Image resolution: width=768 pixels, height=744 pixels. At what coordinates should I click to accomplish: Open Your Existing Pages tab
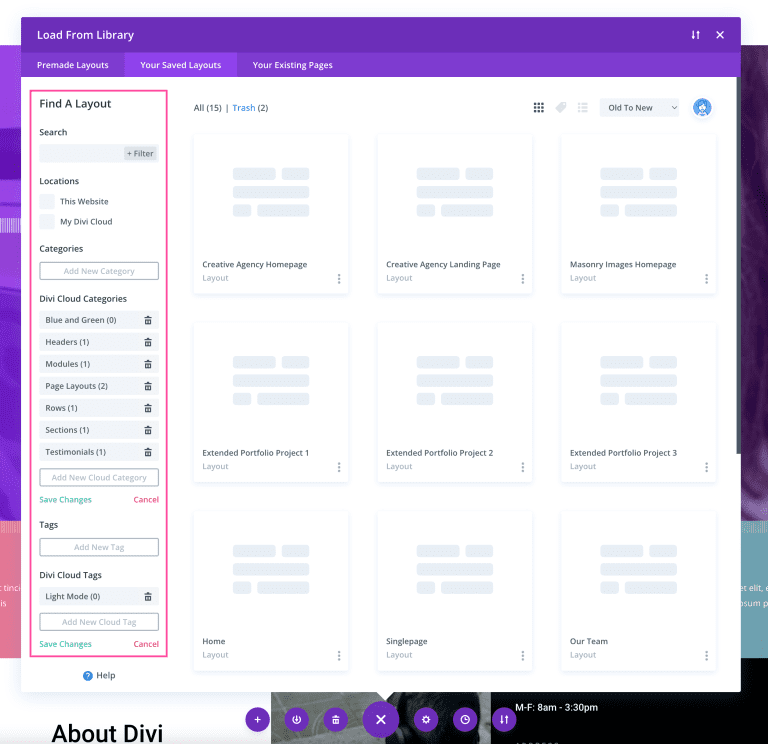click(x=292, y=65)
